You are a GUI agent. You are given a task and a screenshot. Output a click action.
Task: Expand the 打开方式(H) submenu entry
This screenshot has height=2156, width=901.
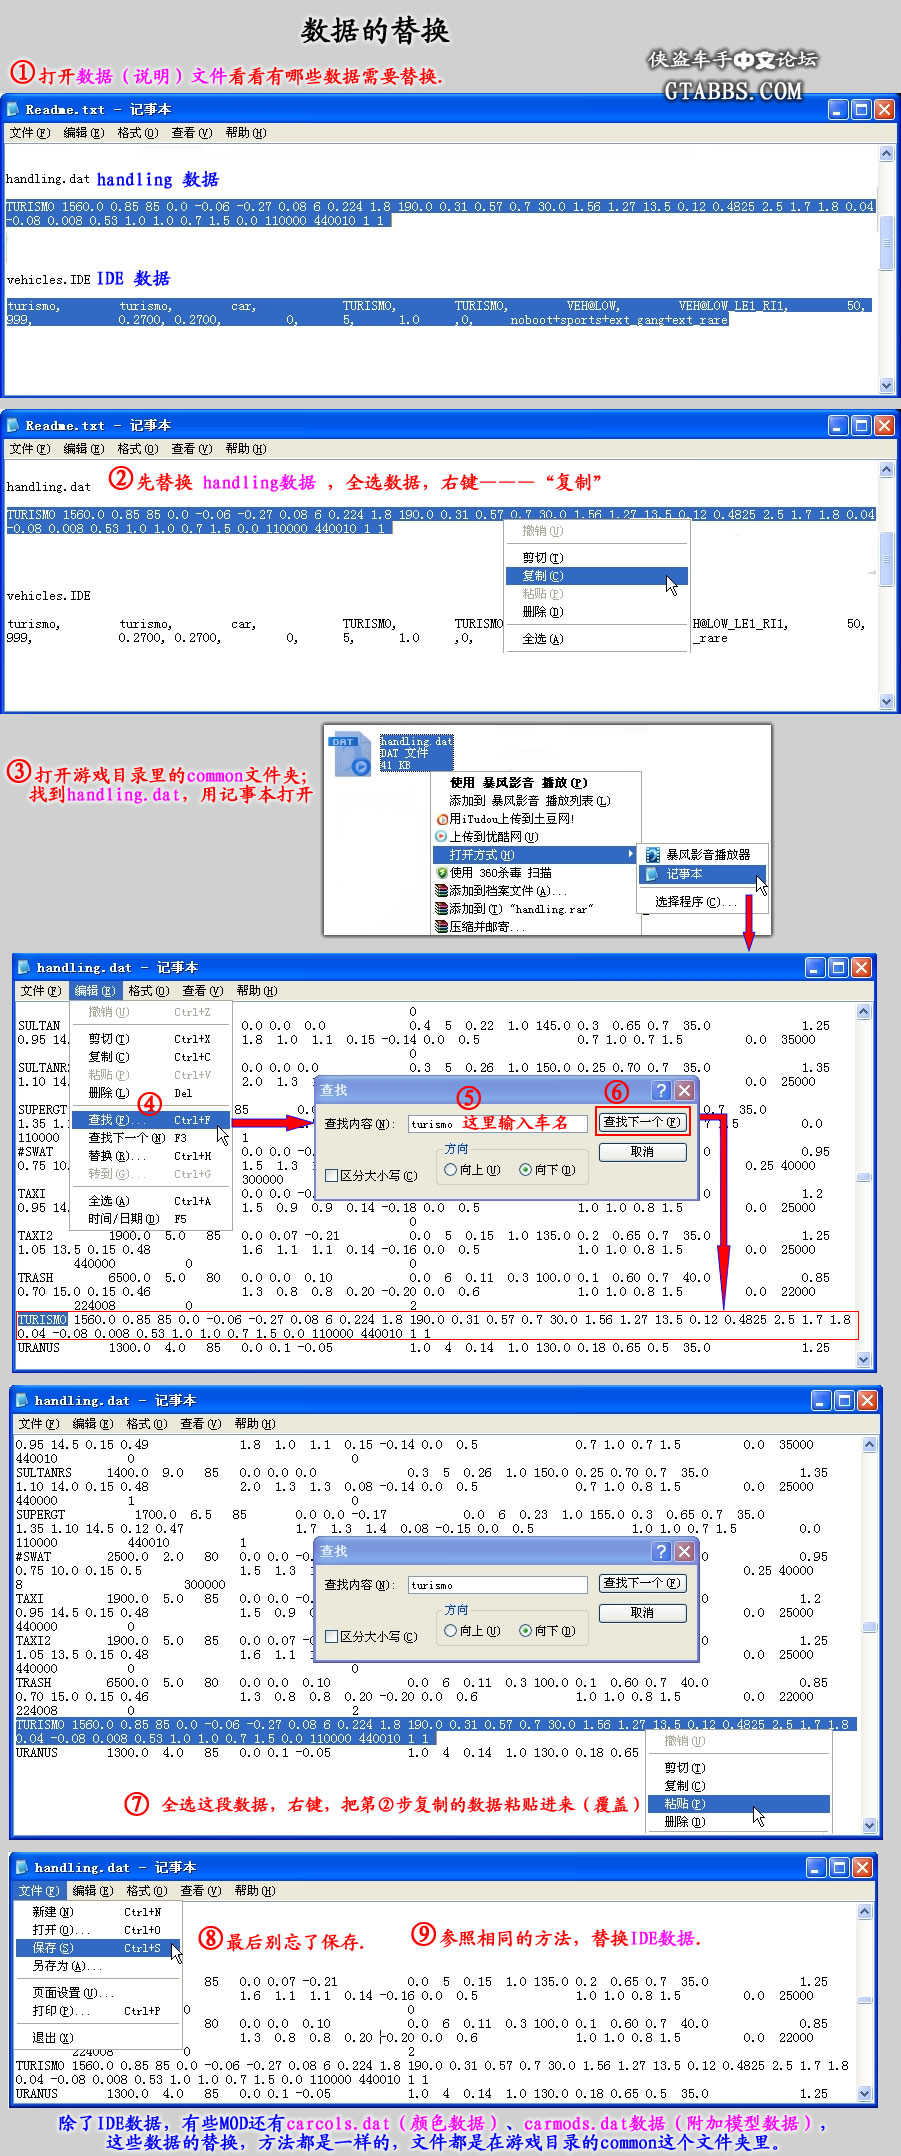click(535, 855)
